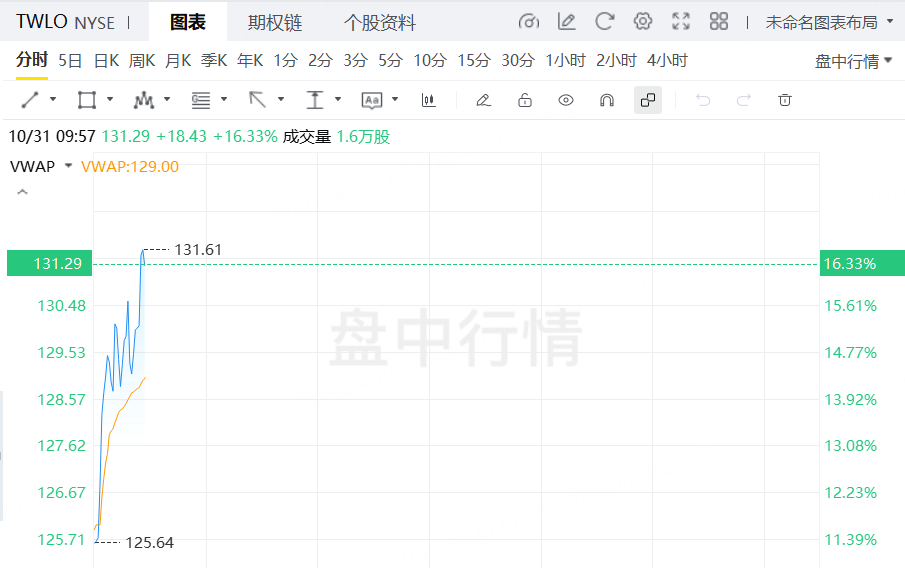The image size is (905, 568).
Task: Select the trend line drawing tool
Action: [30, 100]
